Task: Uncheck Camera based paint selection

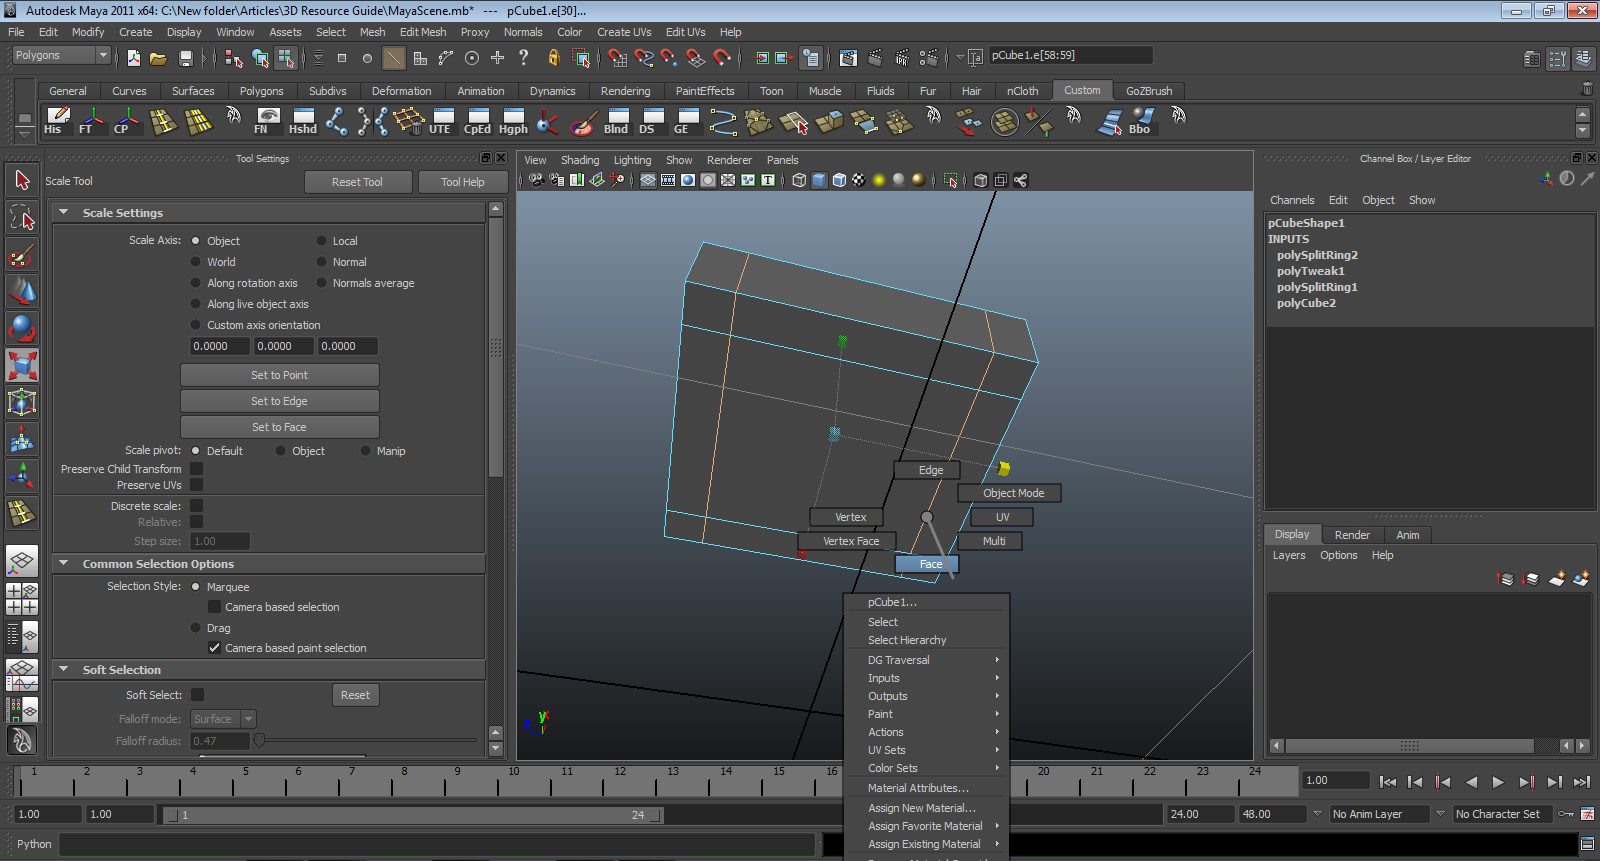Action: 214,648
